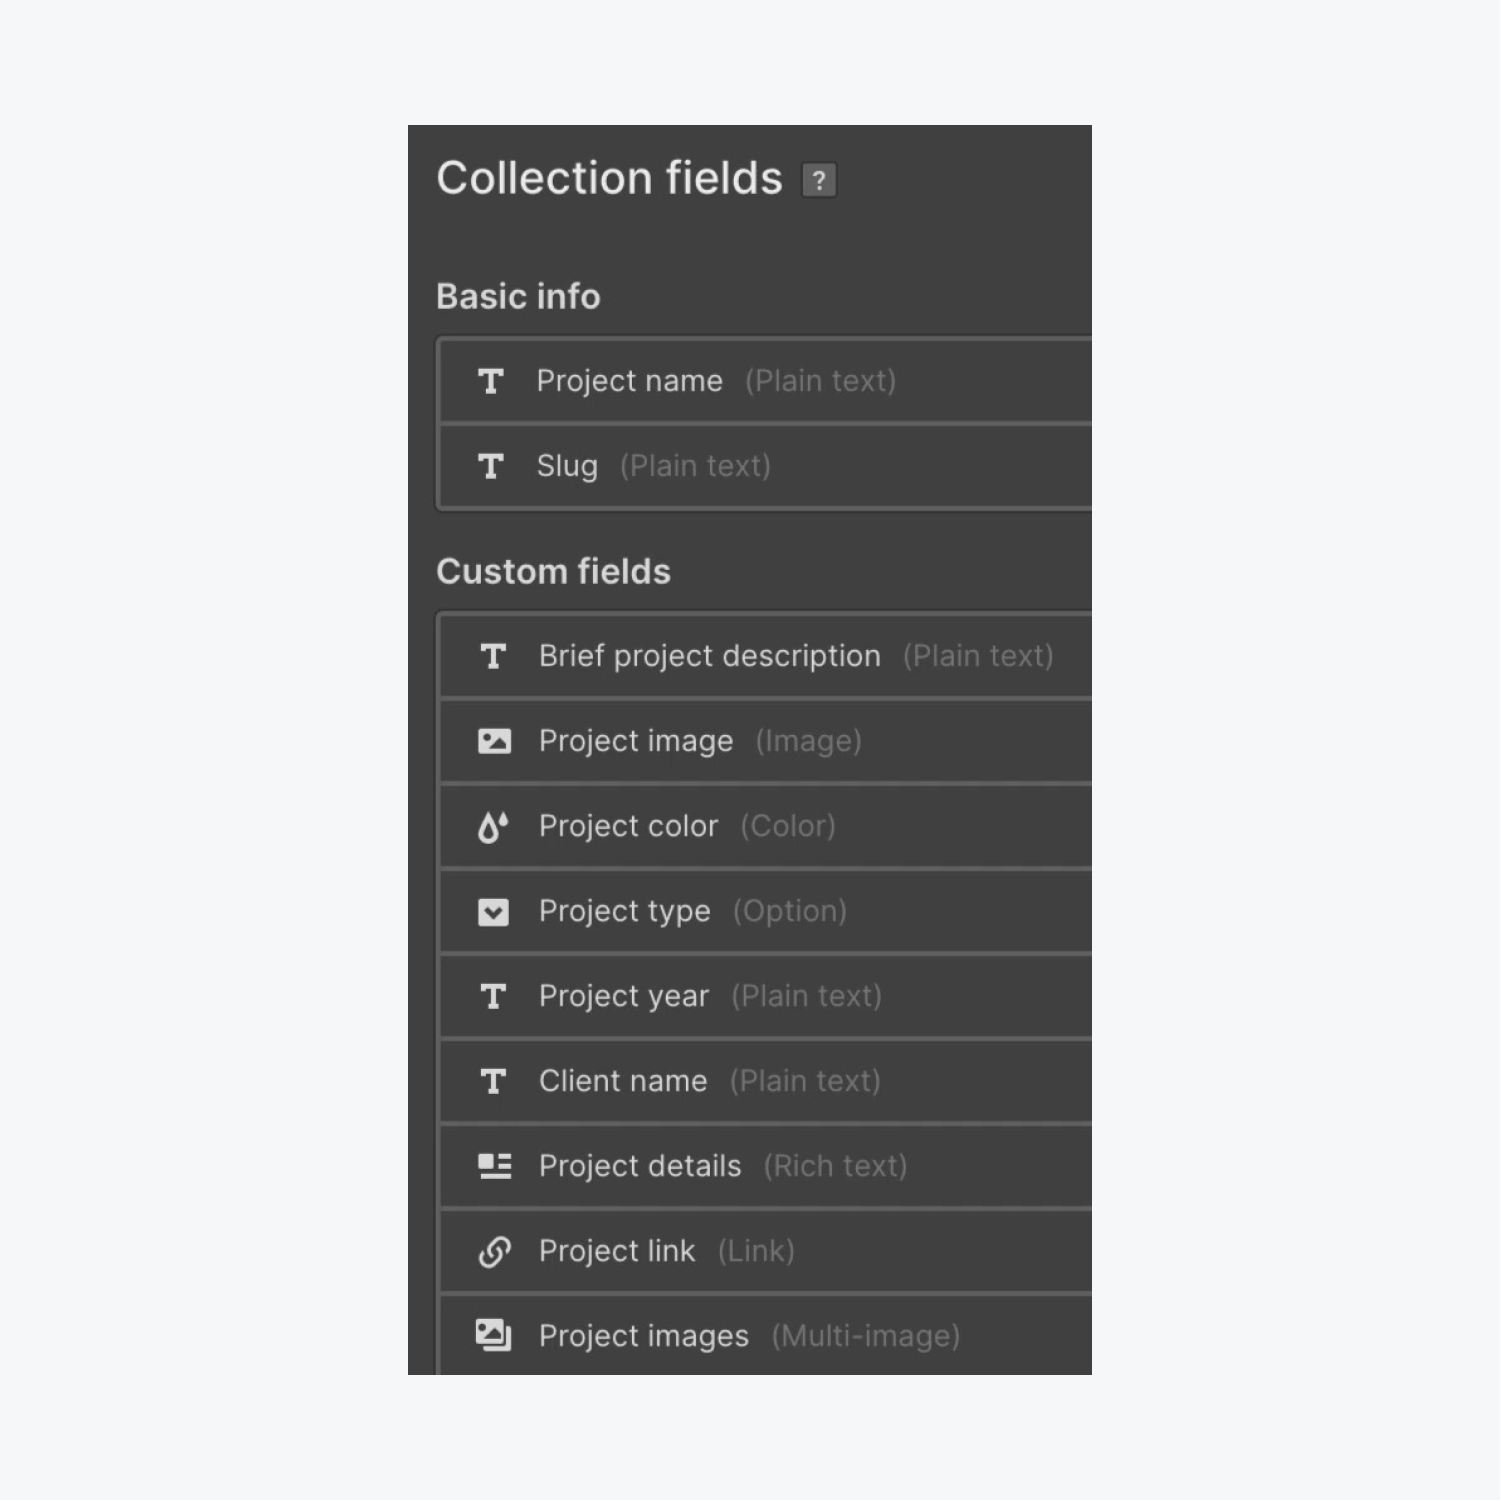Click the color droplet icon
The image size is (1501, 1501).
click(x=493, y=826)
